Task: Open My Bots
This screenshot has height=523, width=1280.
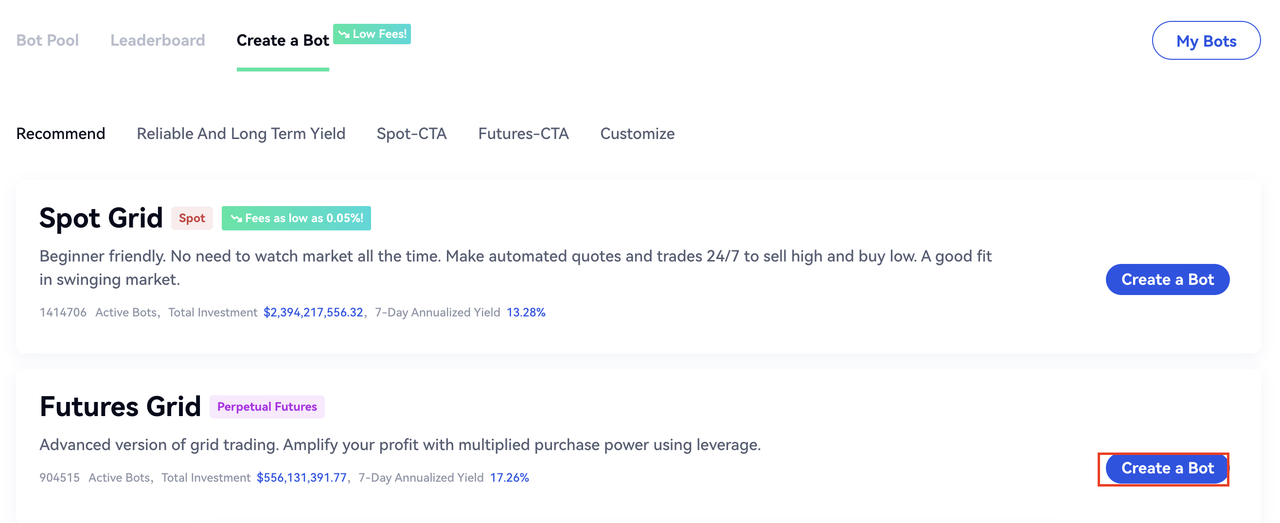Action: 1205,41
